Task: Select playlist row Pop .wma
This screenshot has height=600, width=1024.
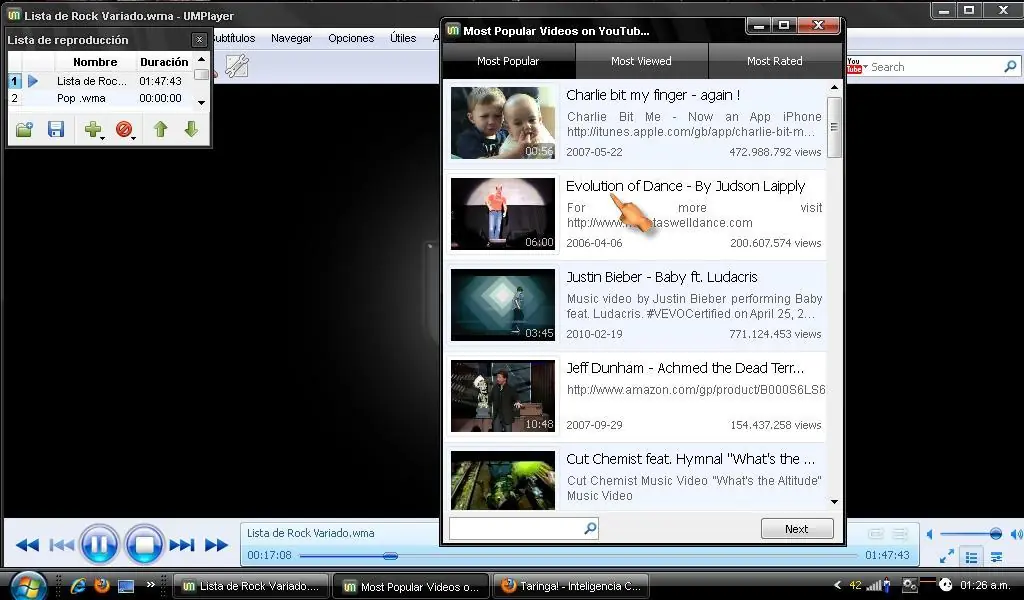Action: [101, 98]
